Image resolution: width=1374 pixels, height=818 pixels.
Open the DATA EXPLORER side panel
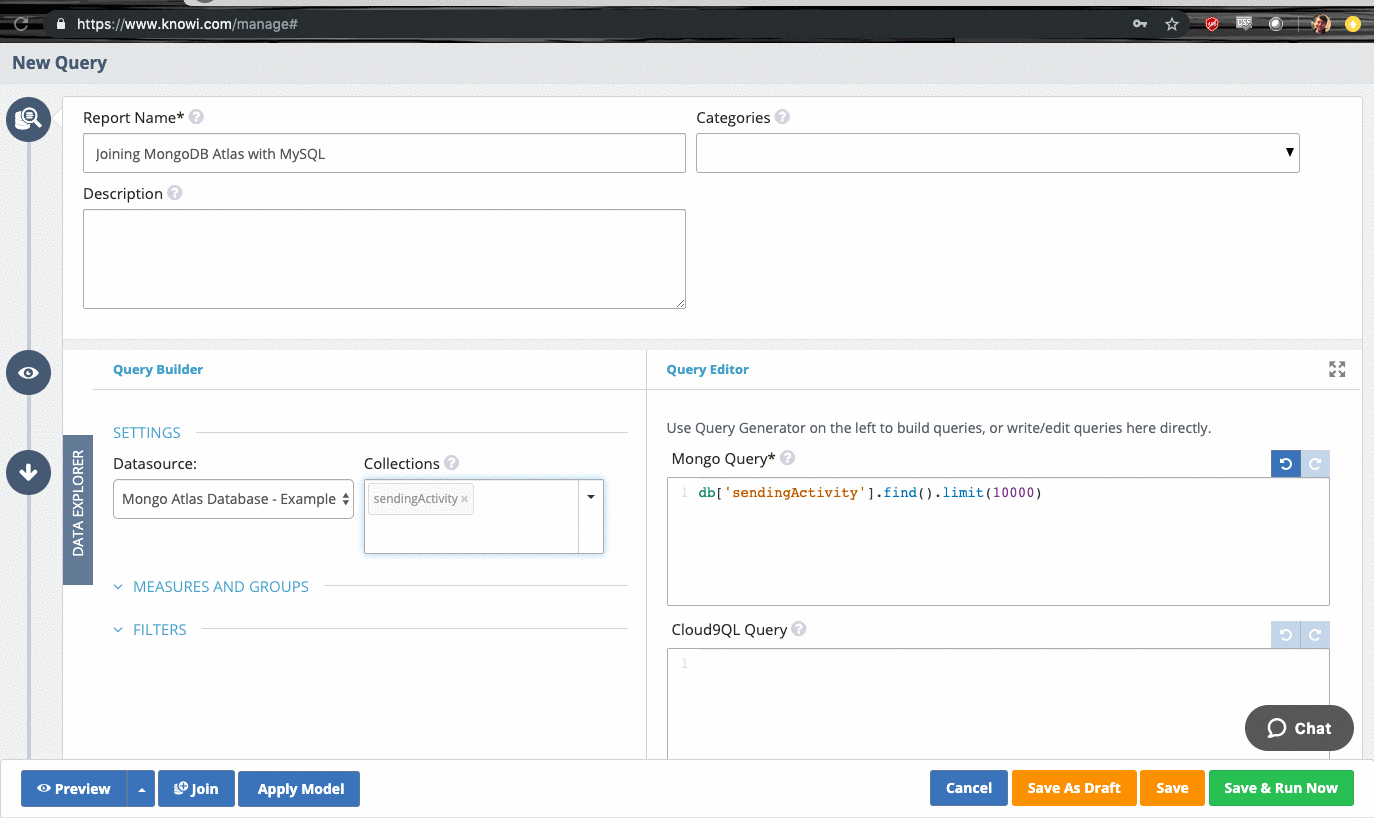pyautogui.click(x=78, y=510)
